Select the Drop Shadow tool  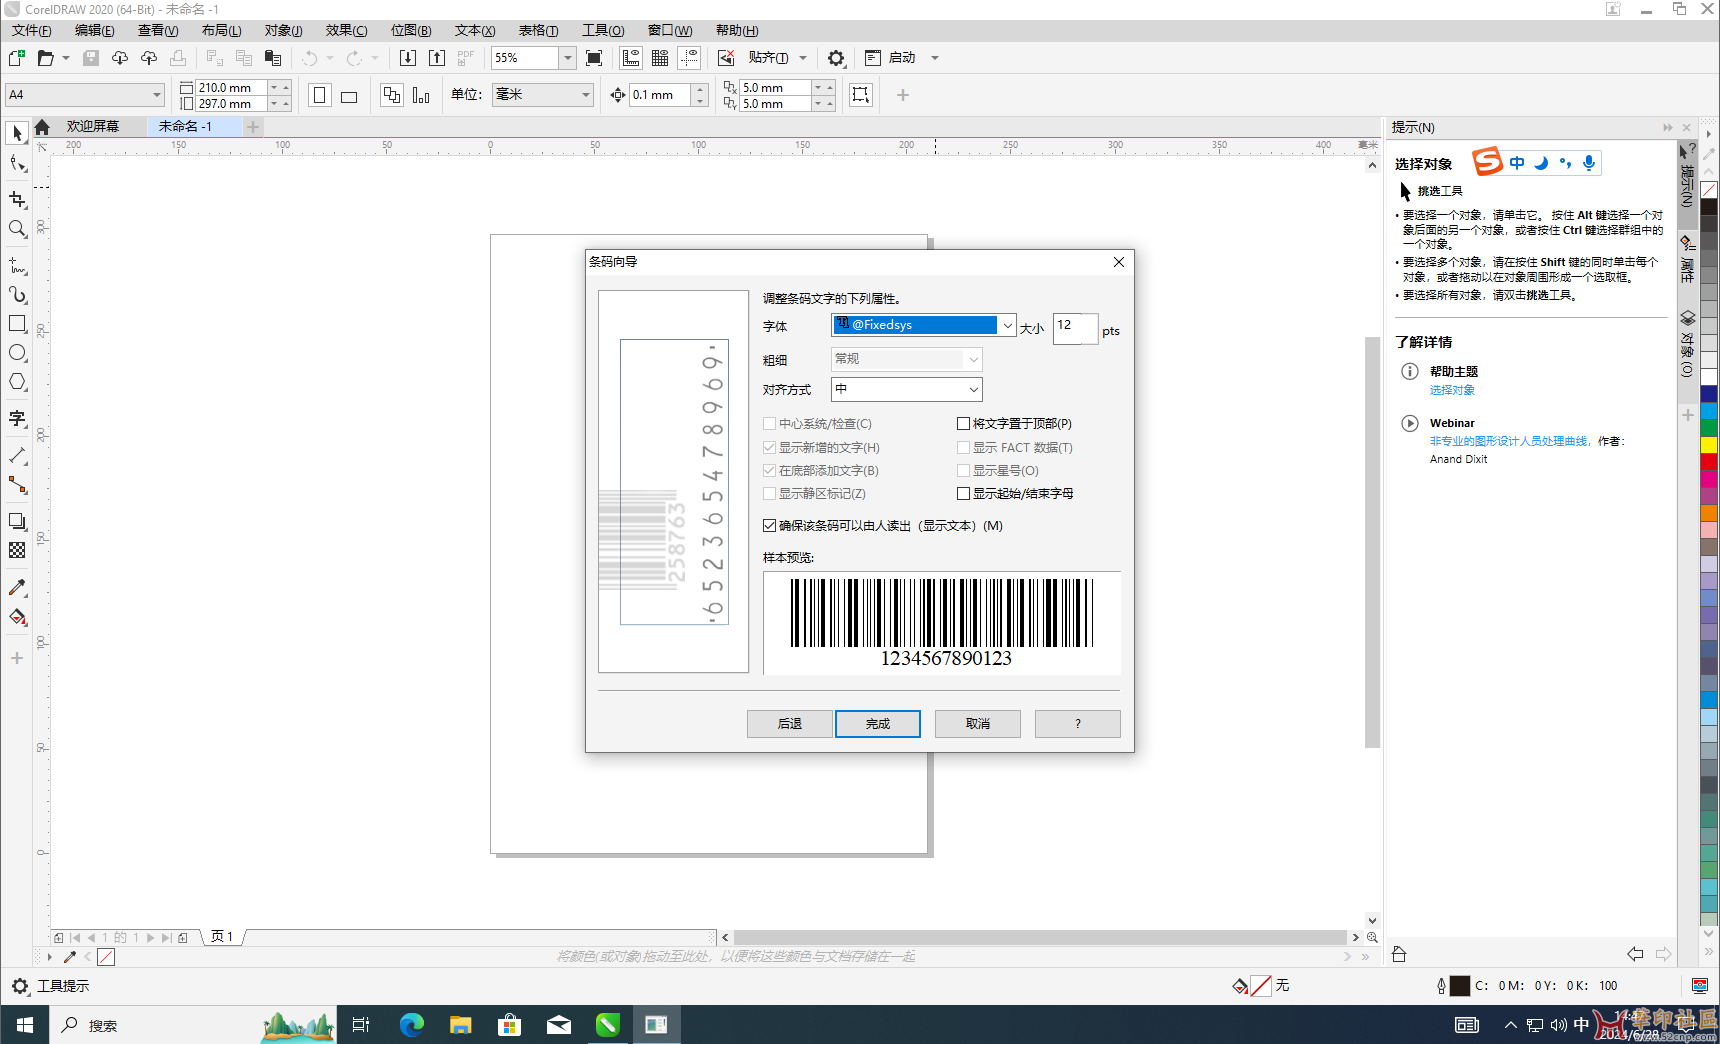(x=17, y=521)
